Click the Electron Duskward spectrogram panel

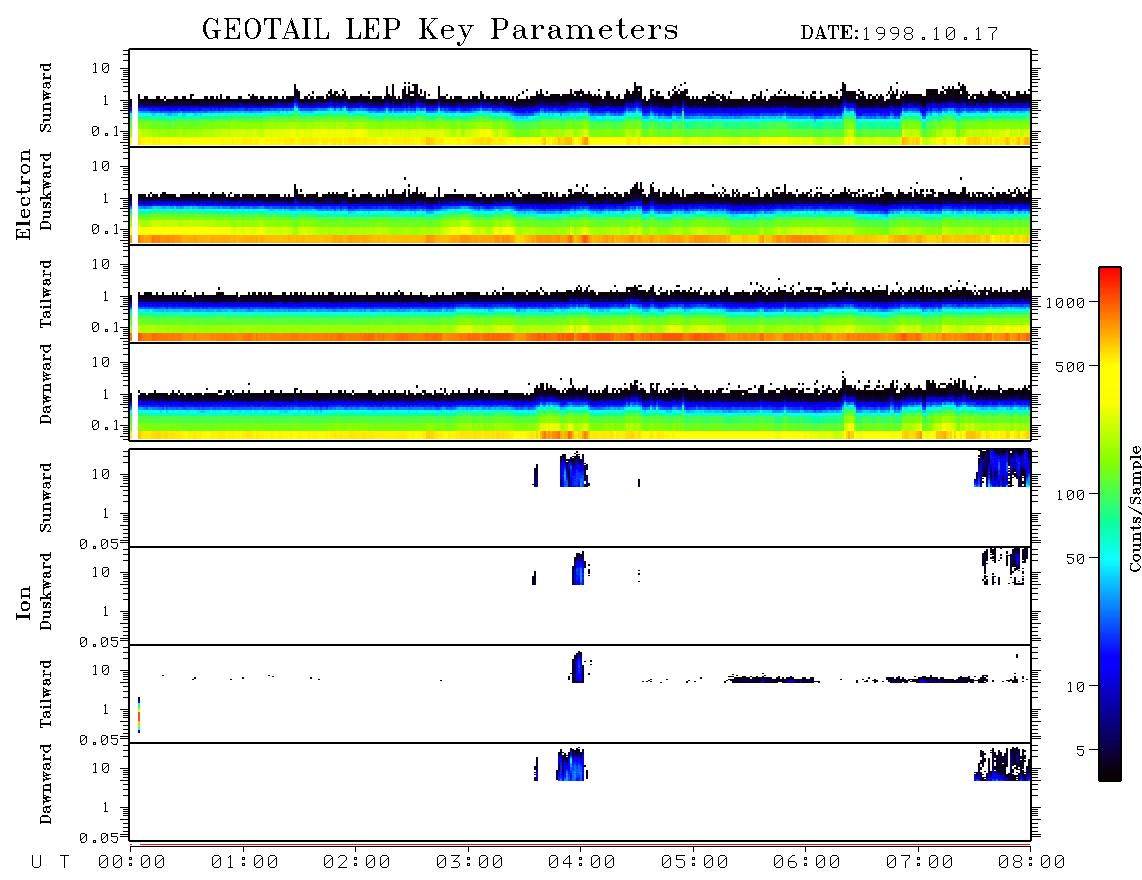click(x=580, y=195)
